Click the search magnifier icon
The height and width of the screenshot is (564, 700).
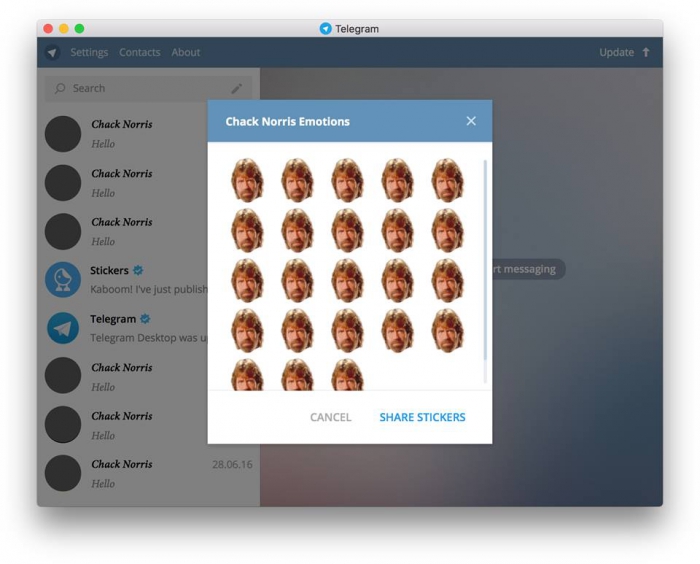(60, 88)
